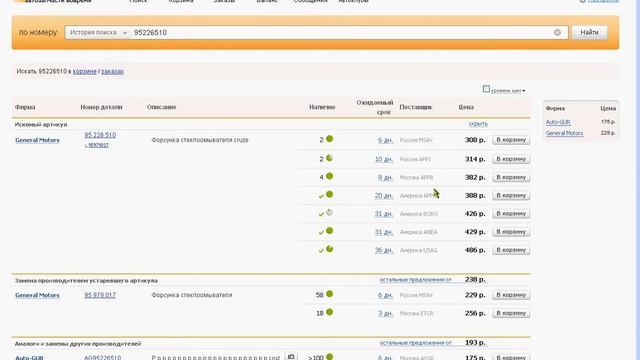Viewport: 640px width, 360px height.
Task: Open the 31 дн. delivery link for the 426 р. offer
Action: pyautogui.click(x=384, y=214)
